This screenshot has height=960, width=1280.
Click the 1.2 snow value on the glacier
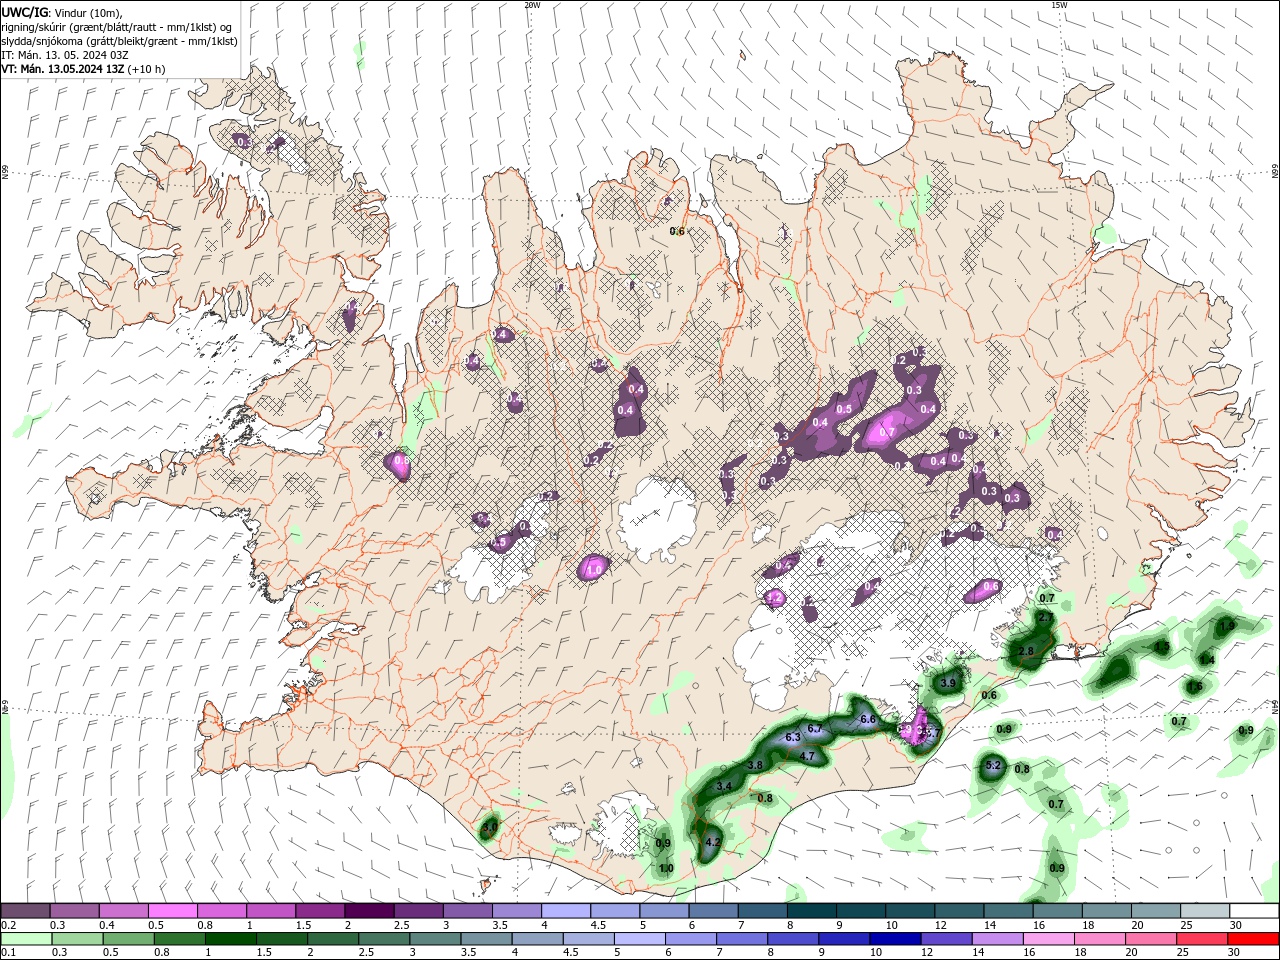(773, 598)
